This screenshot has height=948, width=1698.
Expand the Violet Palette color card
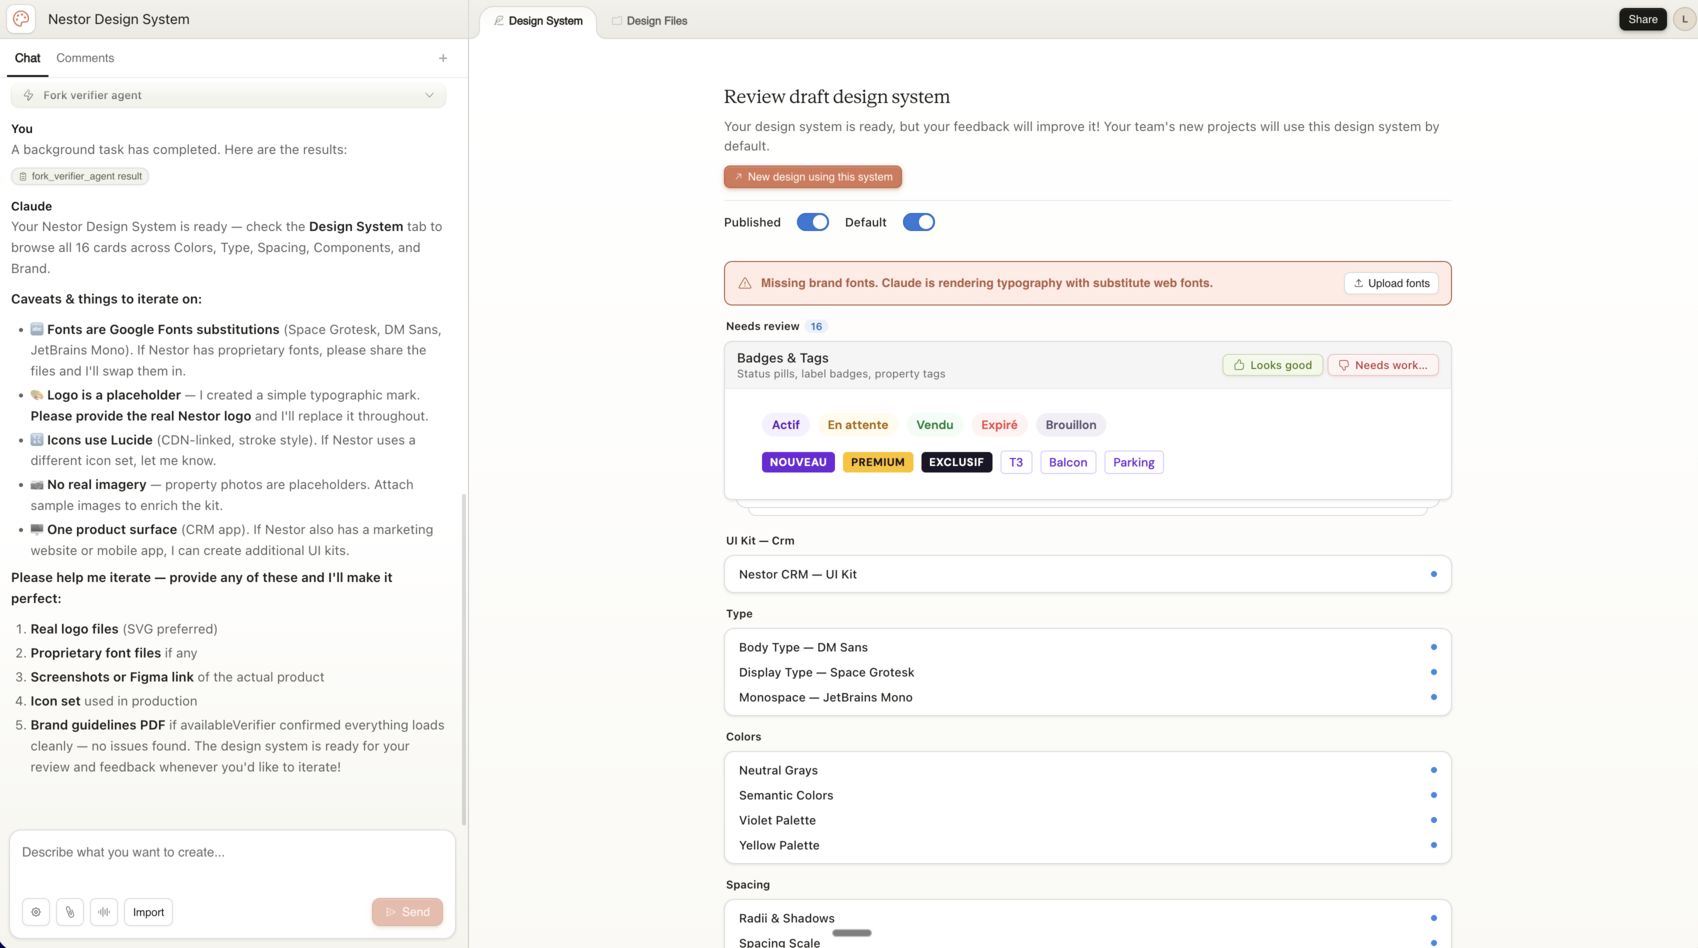[1087, 820]
